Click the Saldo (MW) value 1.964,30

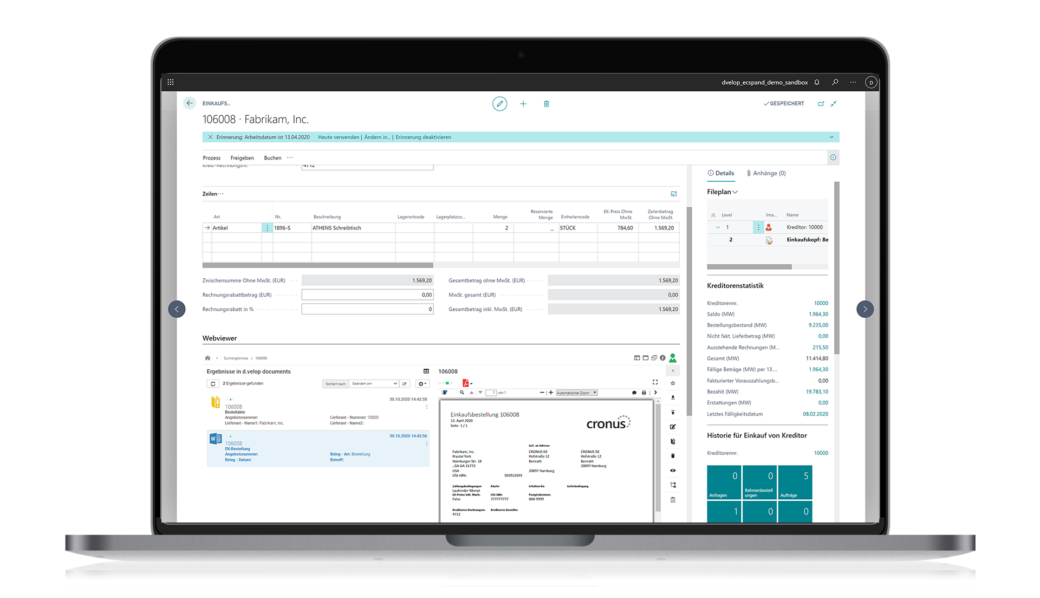(x=818, y=314)
